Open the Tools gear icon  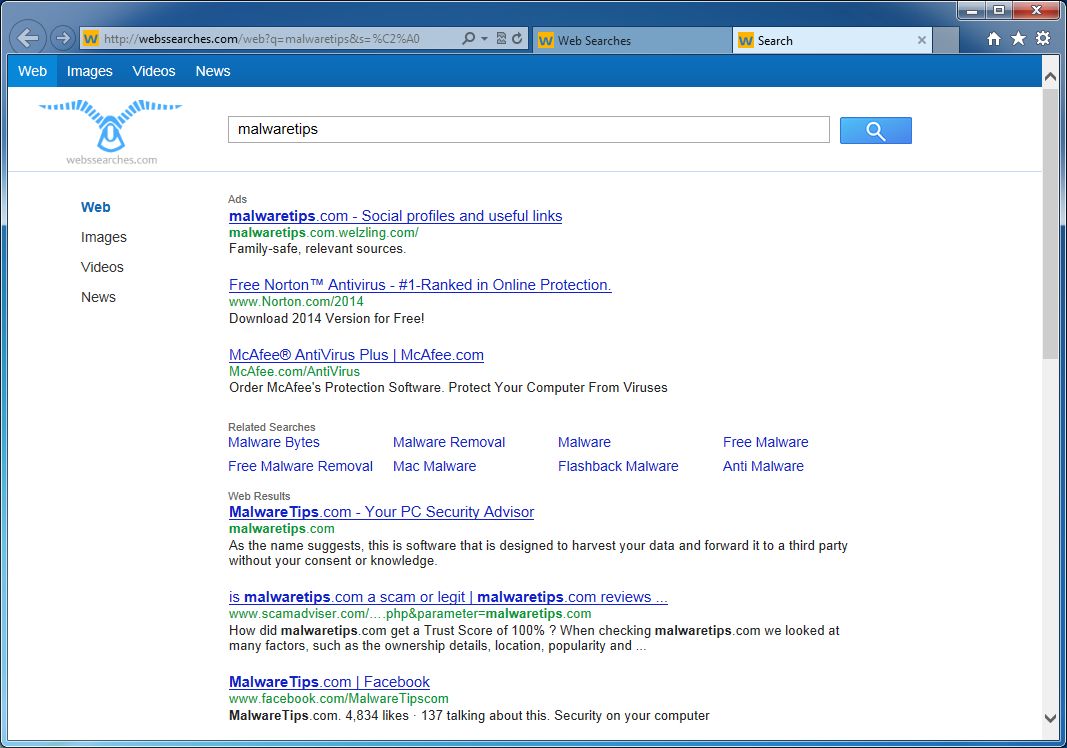(1043, 39)
